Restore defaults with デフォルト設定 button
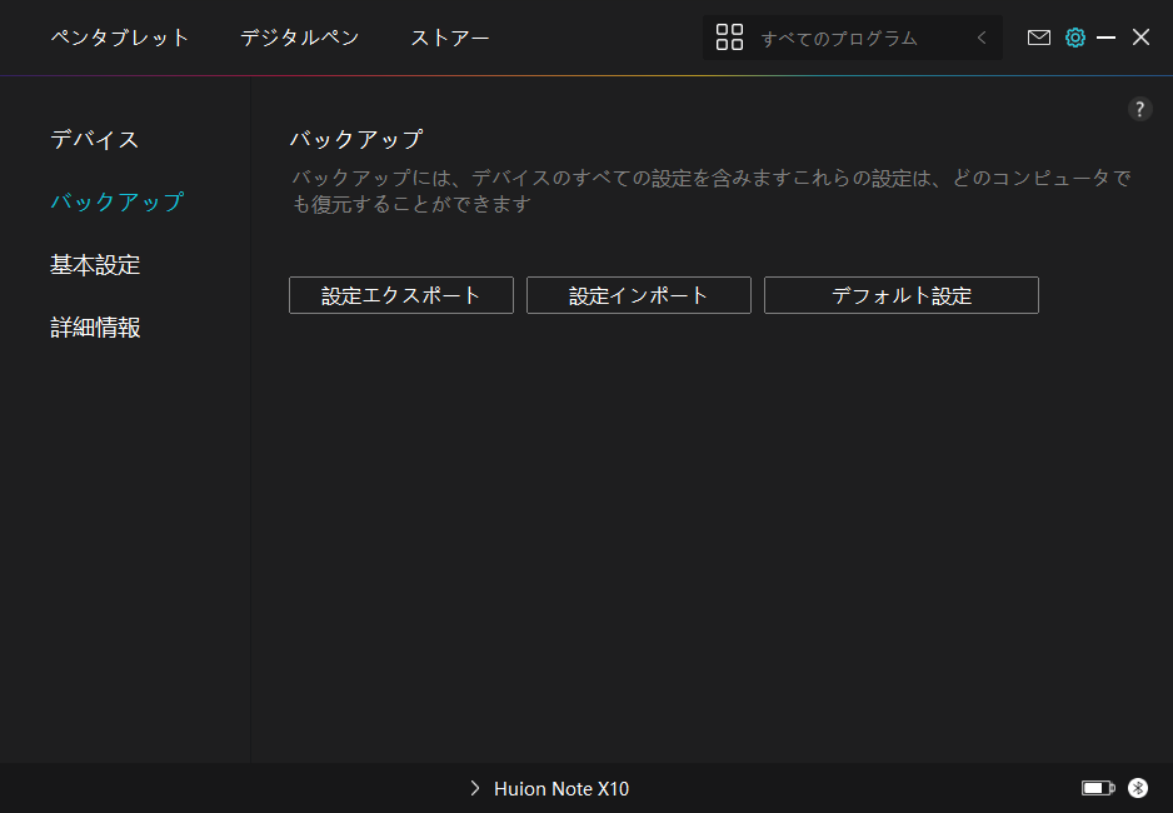Screen dimensions: 1173x813 click(x=901, y=296)
